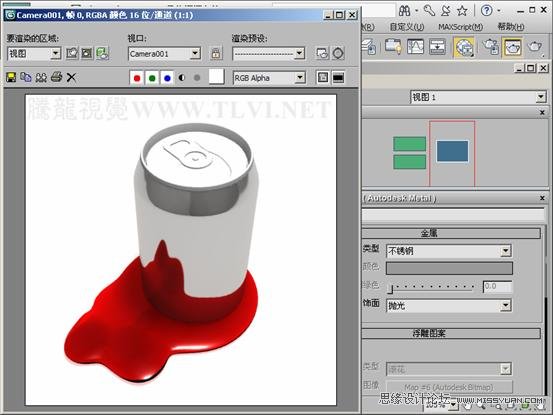Click the binoculars search icon
The width and height of the screenshot is (553, 415).
point(404,11)
